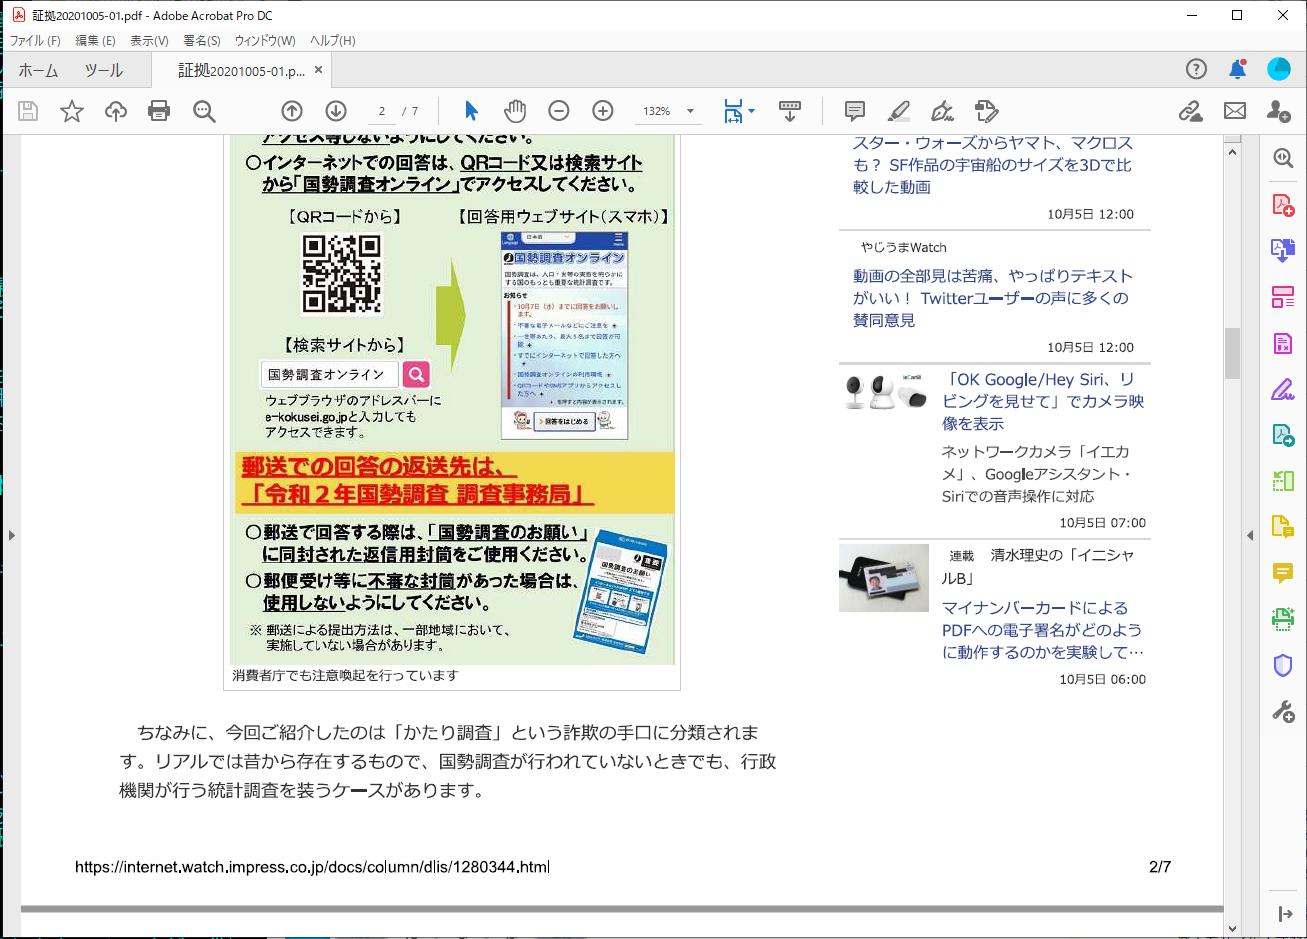
Task: Collapse the right tools pane arrow
Action: 1250,536
